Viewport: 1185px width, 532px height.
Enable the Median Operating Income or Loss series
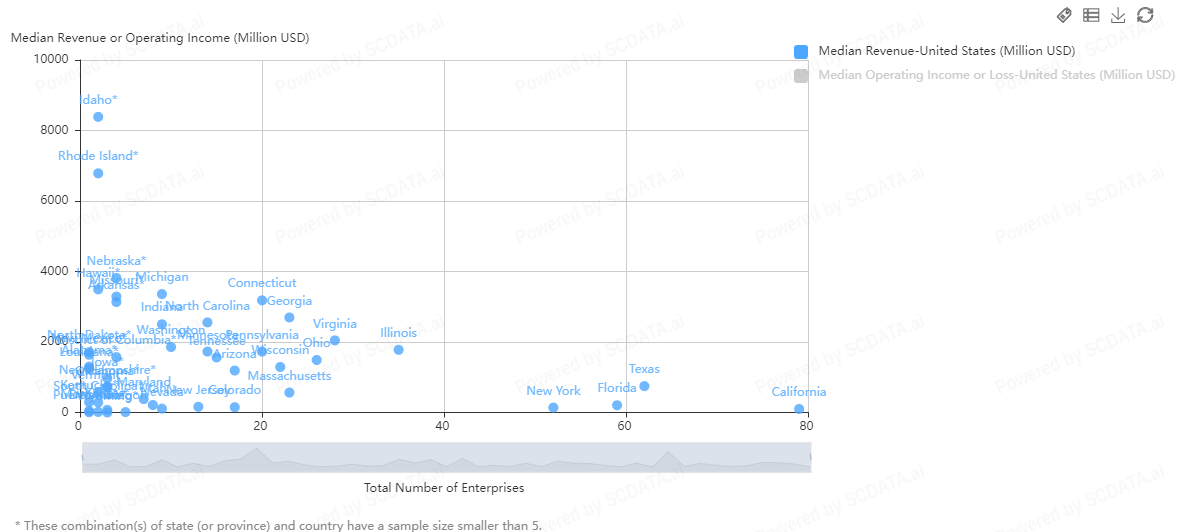[996, 75]
